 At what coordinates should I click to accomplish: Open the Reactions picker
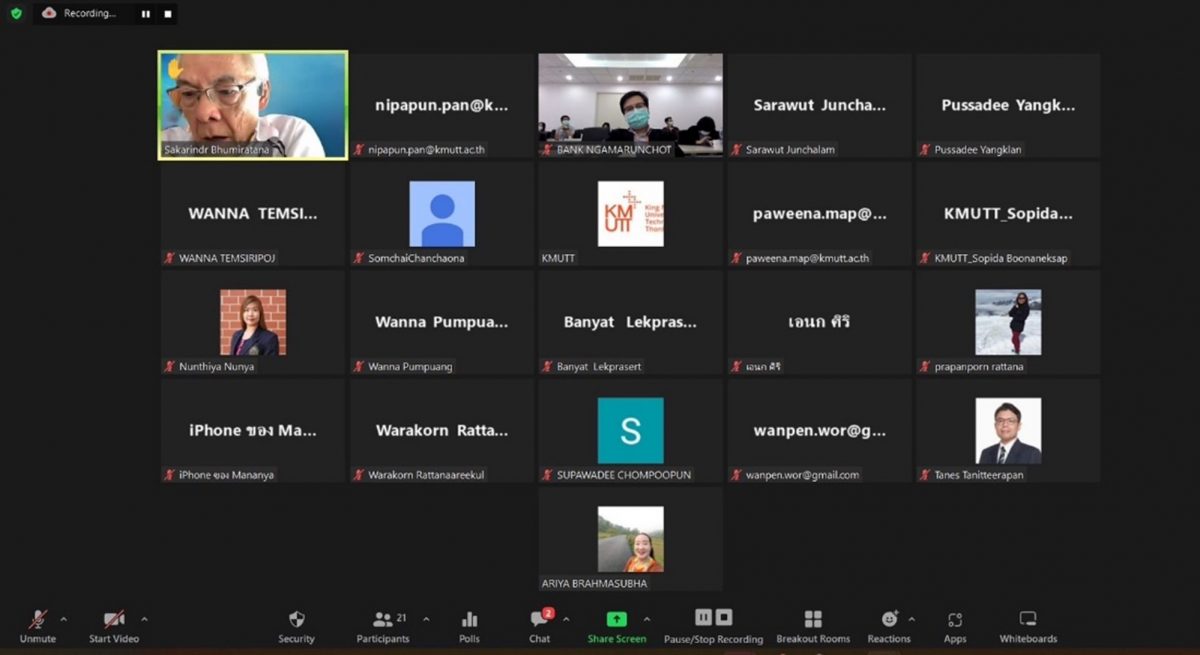point(889,626)
